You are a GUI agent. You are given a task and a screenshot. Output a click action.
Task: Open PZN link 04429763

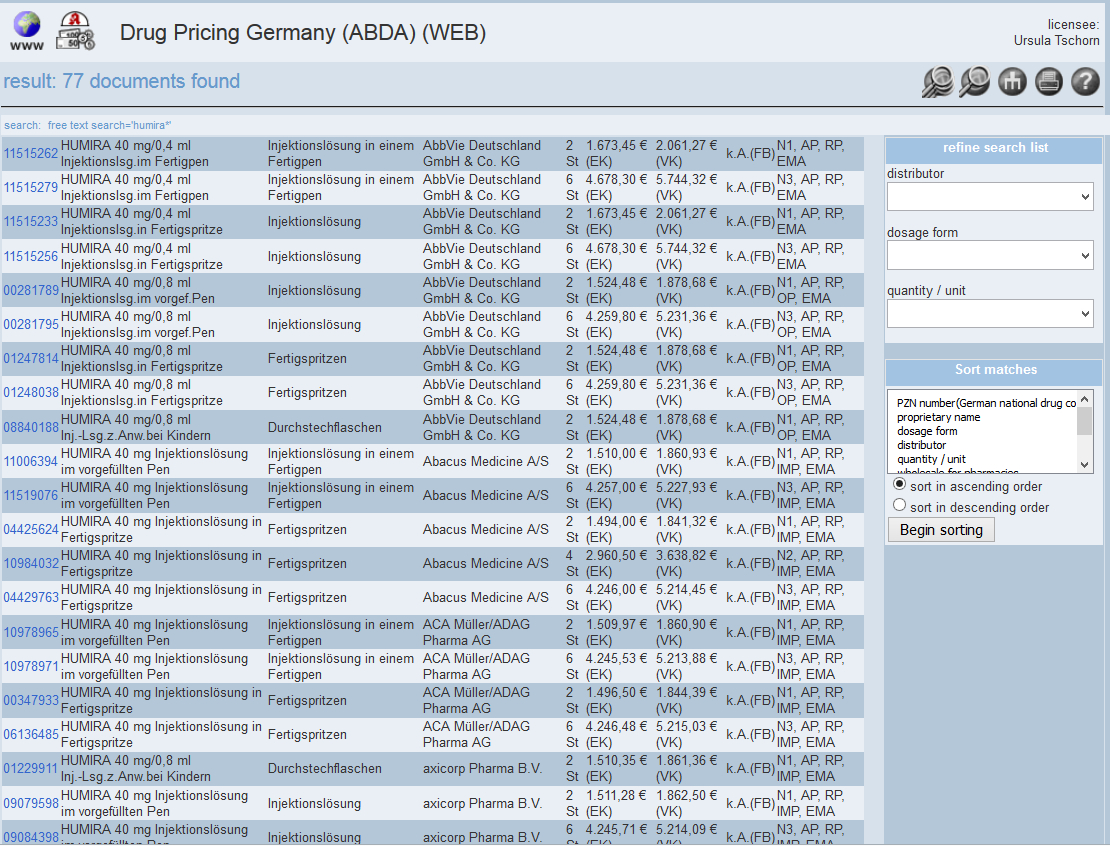(x=30, y=598)
